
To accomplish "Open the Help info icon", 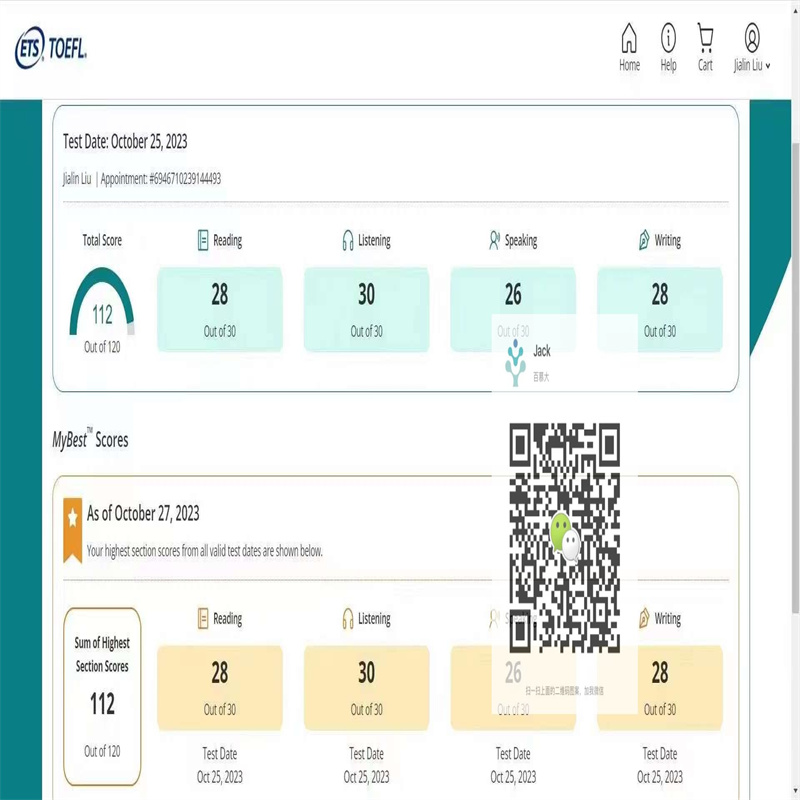I will pos(668,39).
